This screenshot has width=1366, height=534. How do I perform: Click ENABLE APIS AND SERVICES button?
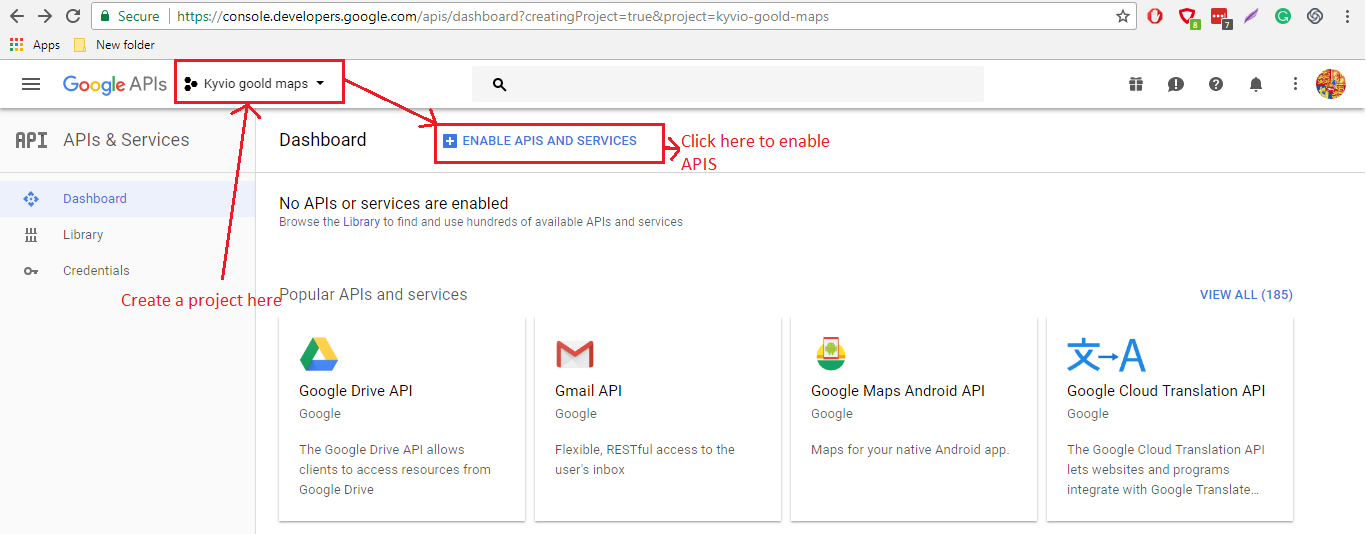(540, 141)
